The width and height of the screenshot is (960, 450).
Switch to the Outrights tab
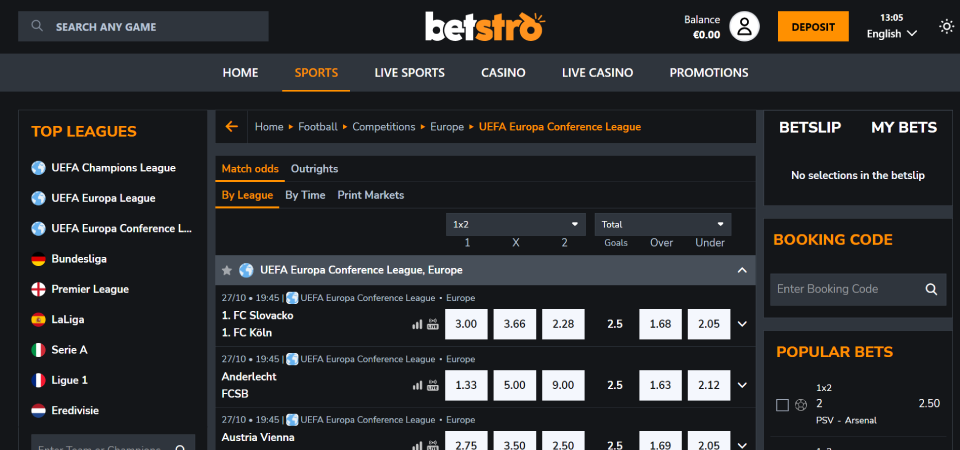click(x=314, y=169)
